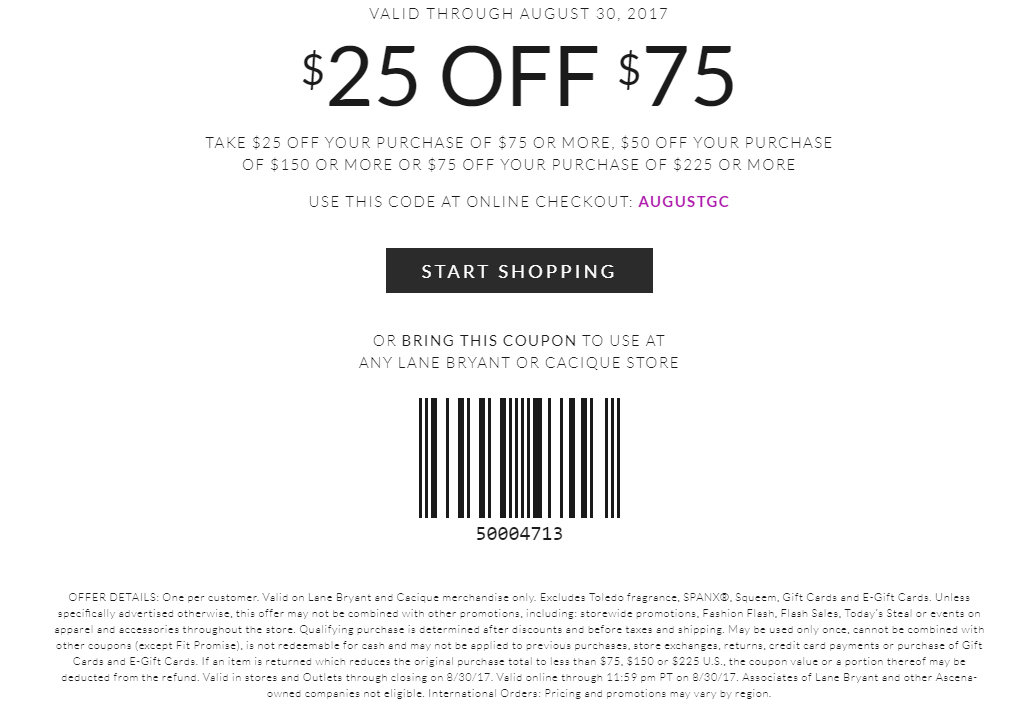Viewport: 1035px width, 707px height.
Task: Click the bold BRING THIS COUPON text
Action: pos(488,341)
